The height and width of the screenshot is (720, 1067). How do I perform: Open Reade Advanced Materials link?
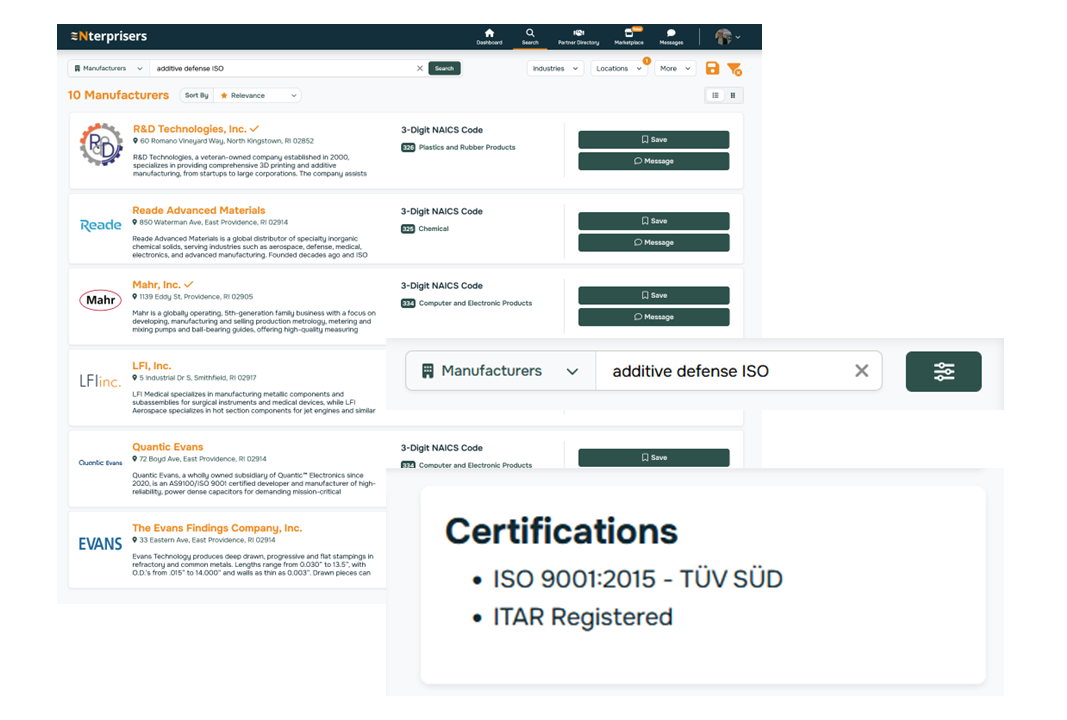pyautogui.click(x=199, y=210)
